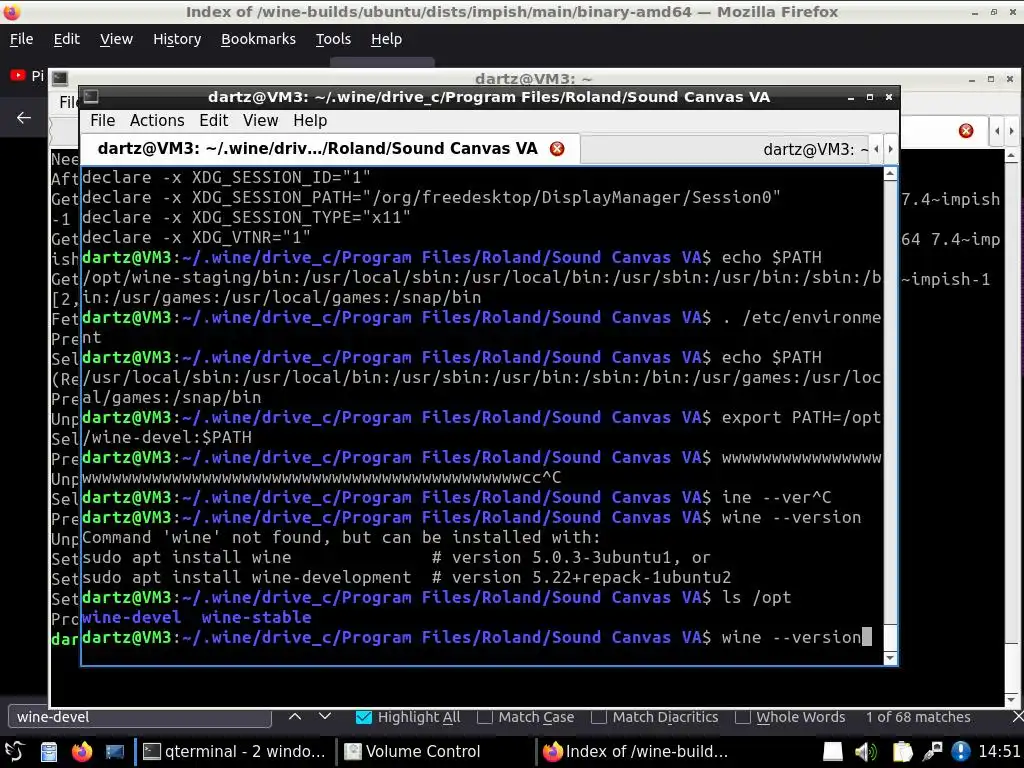Open Firefox Bookmarks menu
This screenshot has width=1024, height=768.
[258, 39]
